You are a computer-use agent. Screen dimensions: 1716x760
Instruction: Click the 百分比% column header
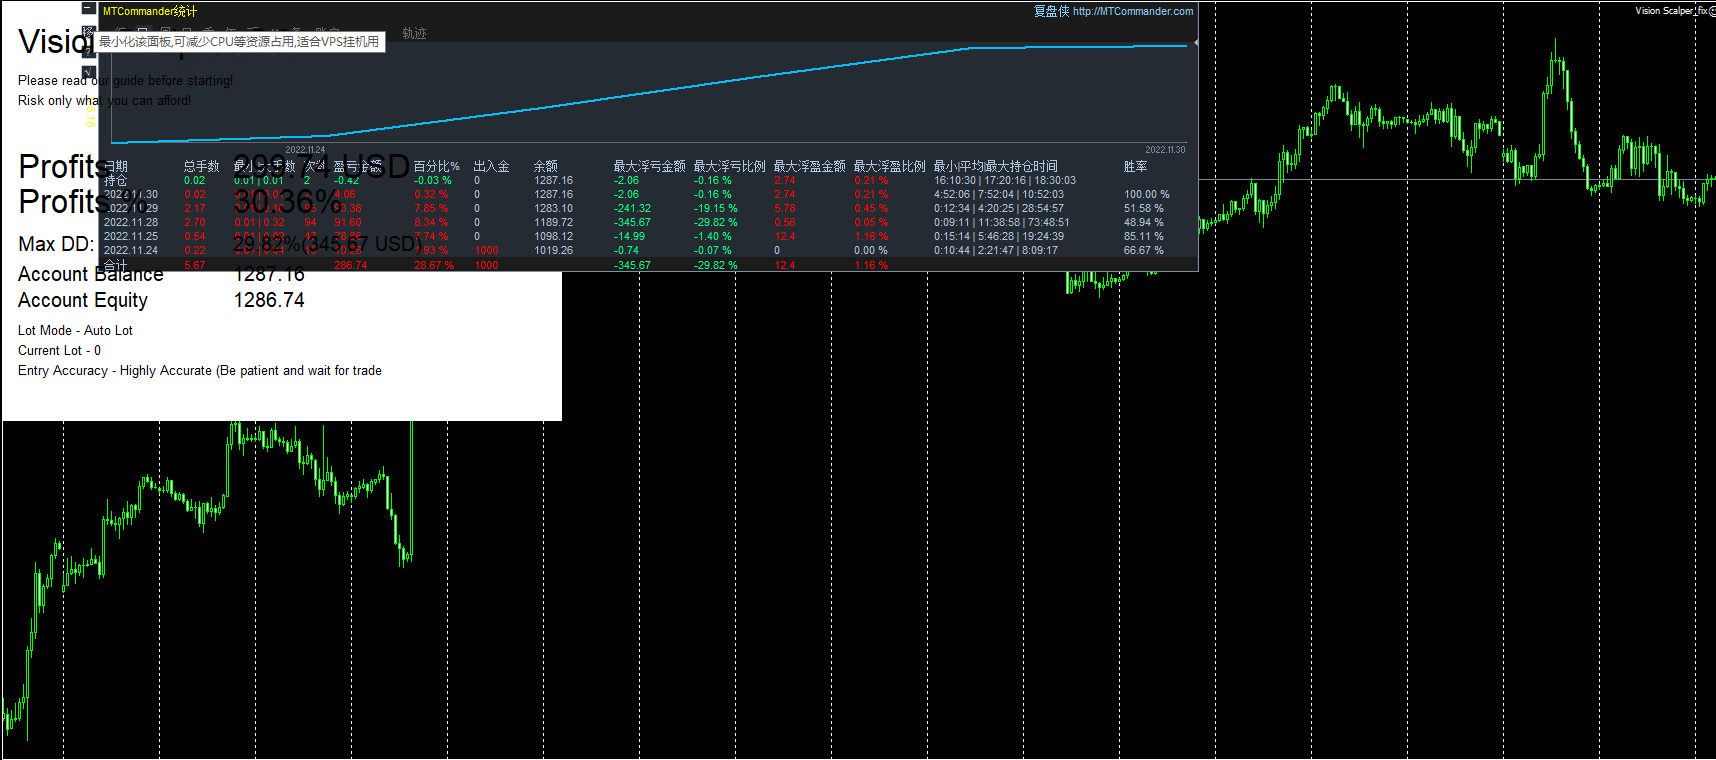pyautogui.click(x=437, y=166)
